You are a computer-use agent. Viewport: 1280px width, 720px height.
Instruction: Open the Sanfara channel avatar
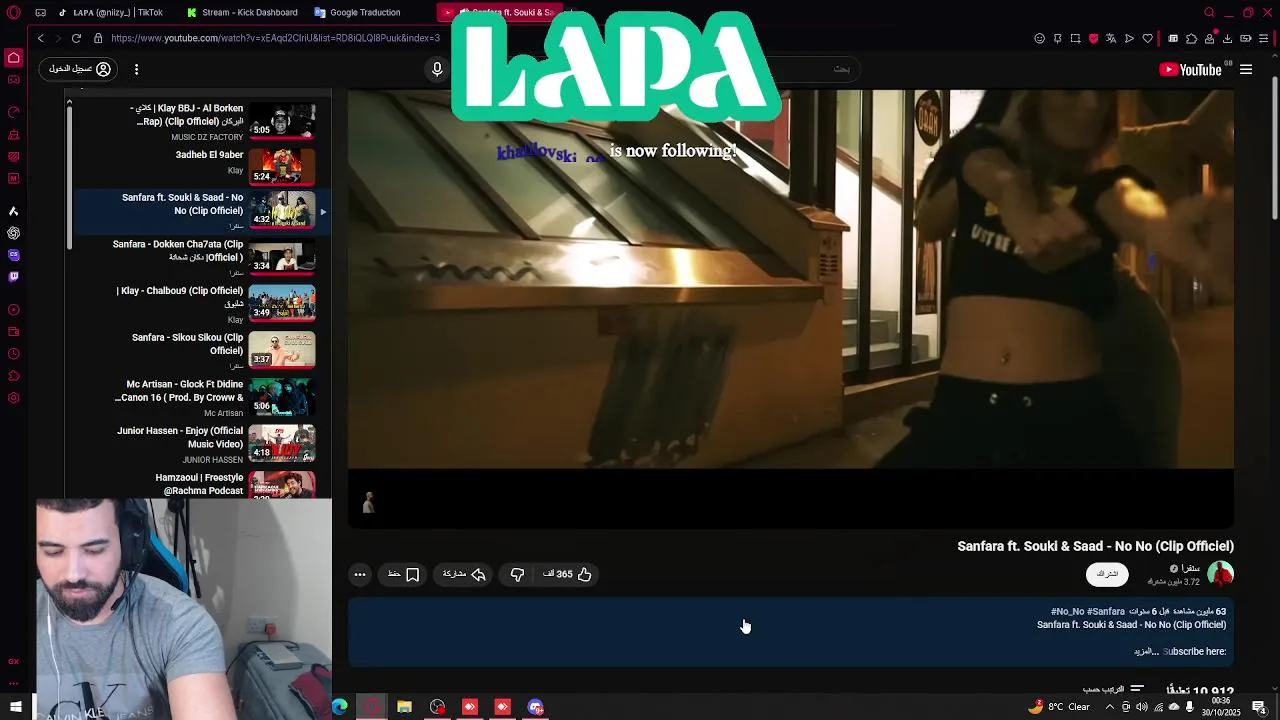point(1220,574)
